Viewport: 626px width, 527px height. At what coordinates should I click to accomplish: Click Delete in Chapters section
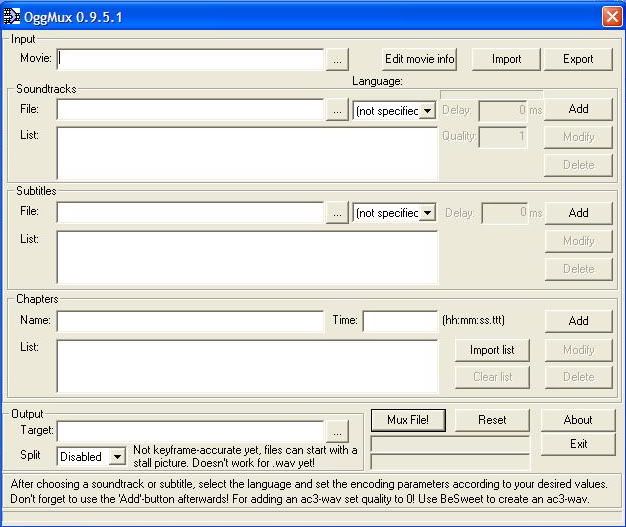click(578, 377)
